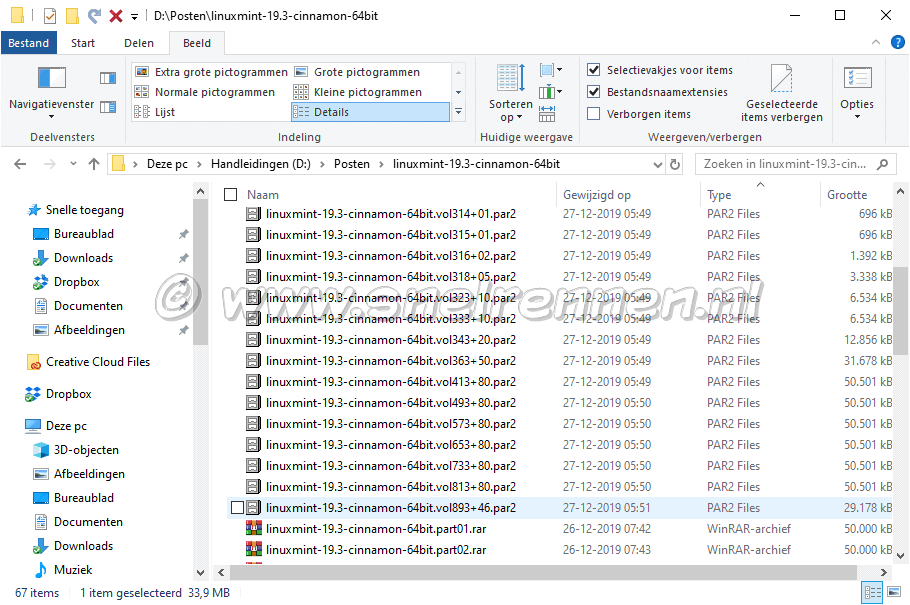
Task: Open the Customize Quick Access Toolbar dropdown
Action: (x=135, y=16)
